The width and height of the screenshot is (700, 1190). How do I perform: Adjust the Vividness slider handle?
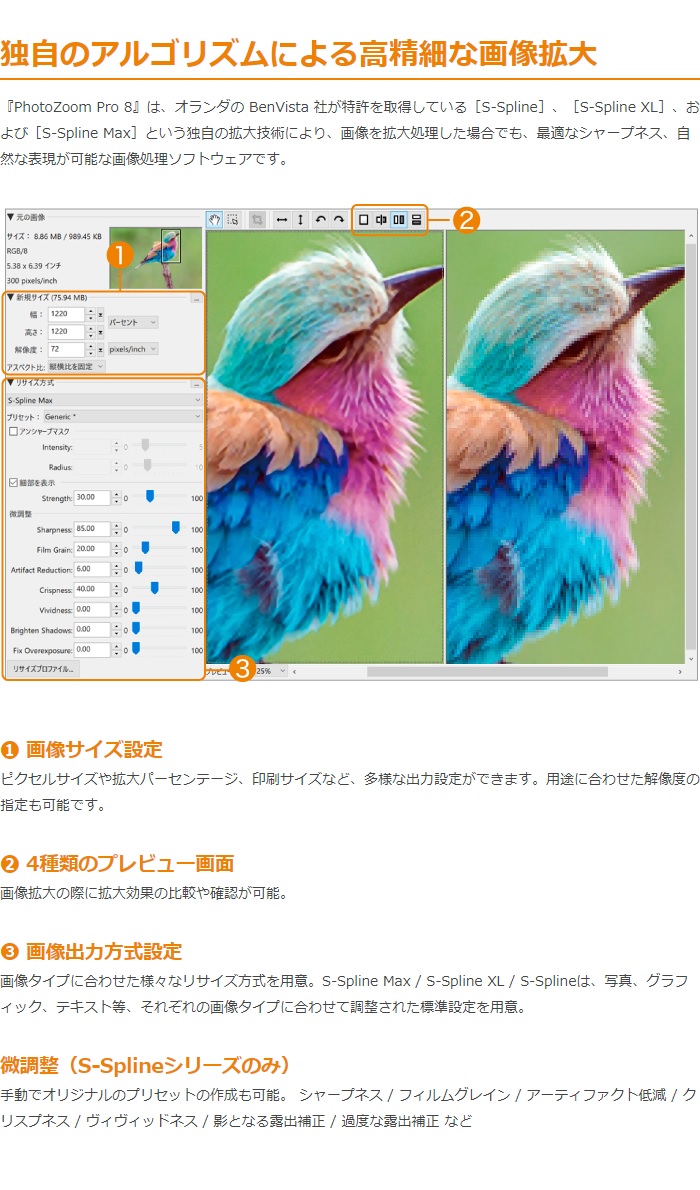point(136,608)
